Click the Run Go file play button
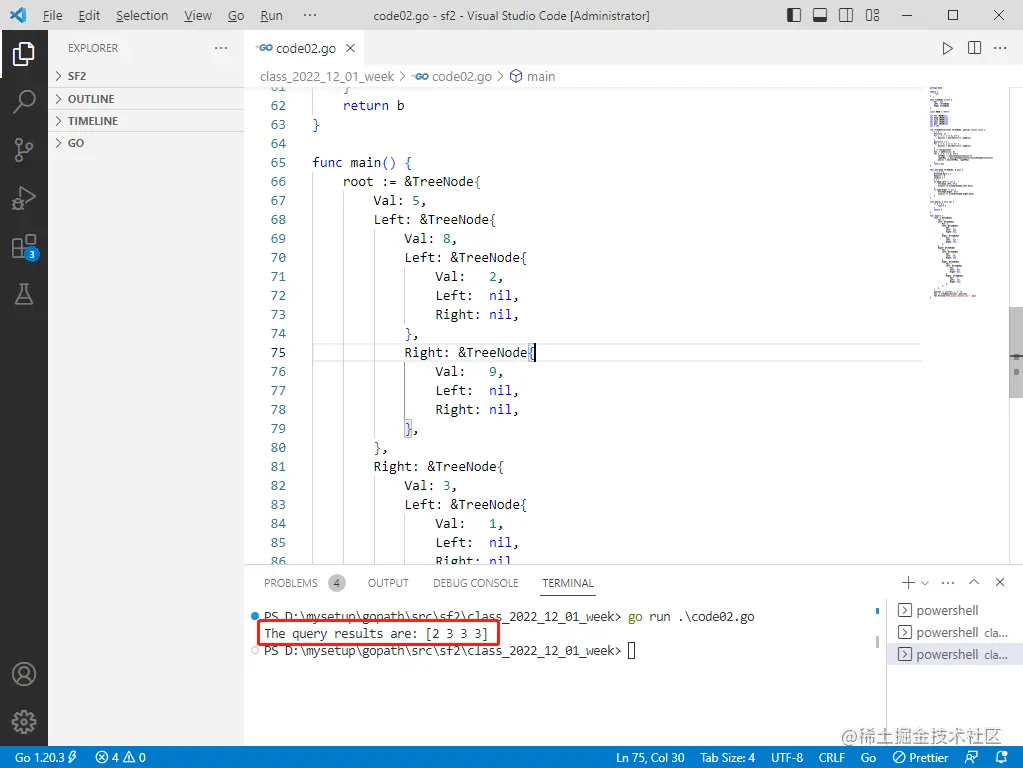This screenshot has height=768, width=1023. click(x=947, y=48)
